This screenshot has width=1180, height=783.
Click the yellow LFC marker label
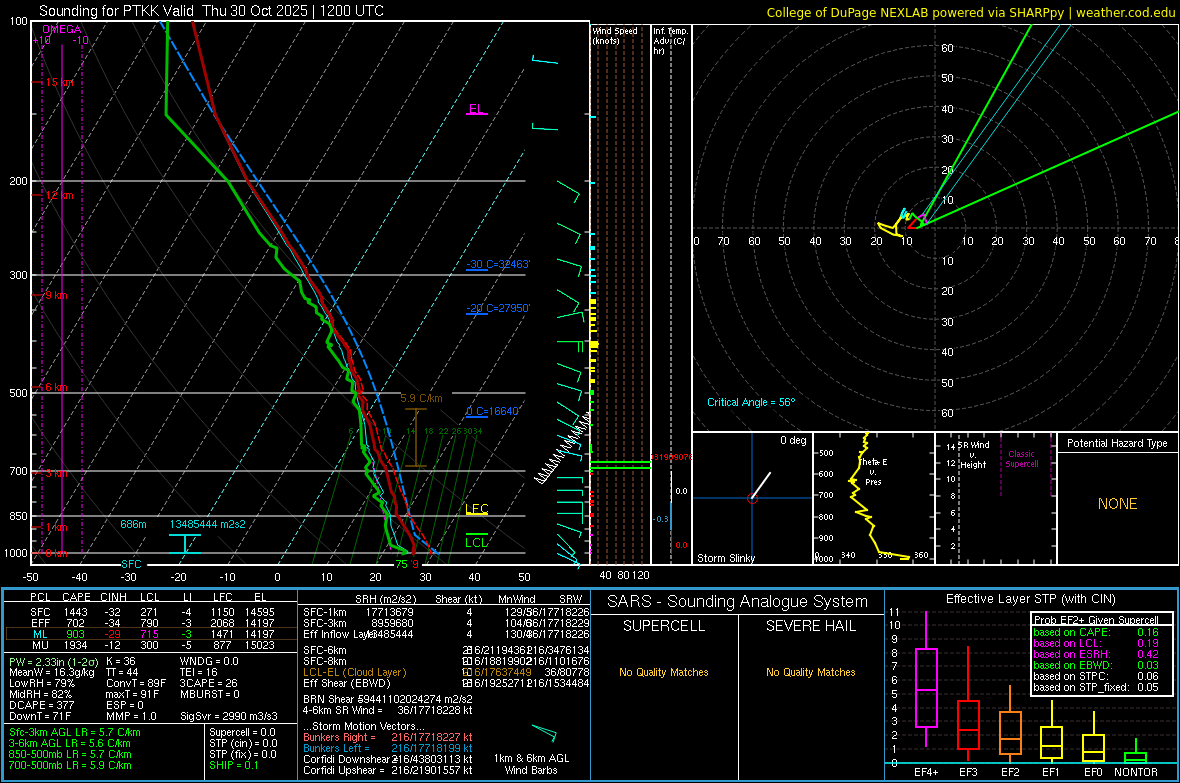(x=476, y=509)
